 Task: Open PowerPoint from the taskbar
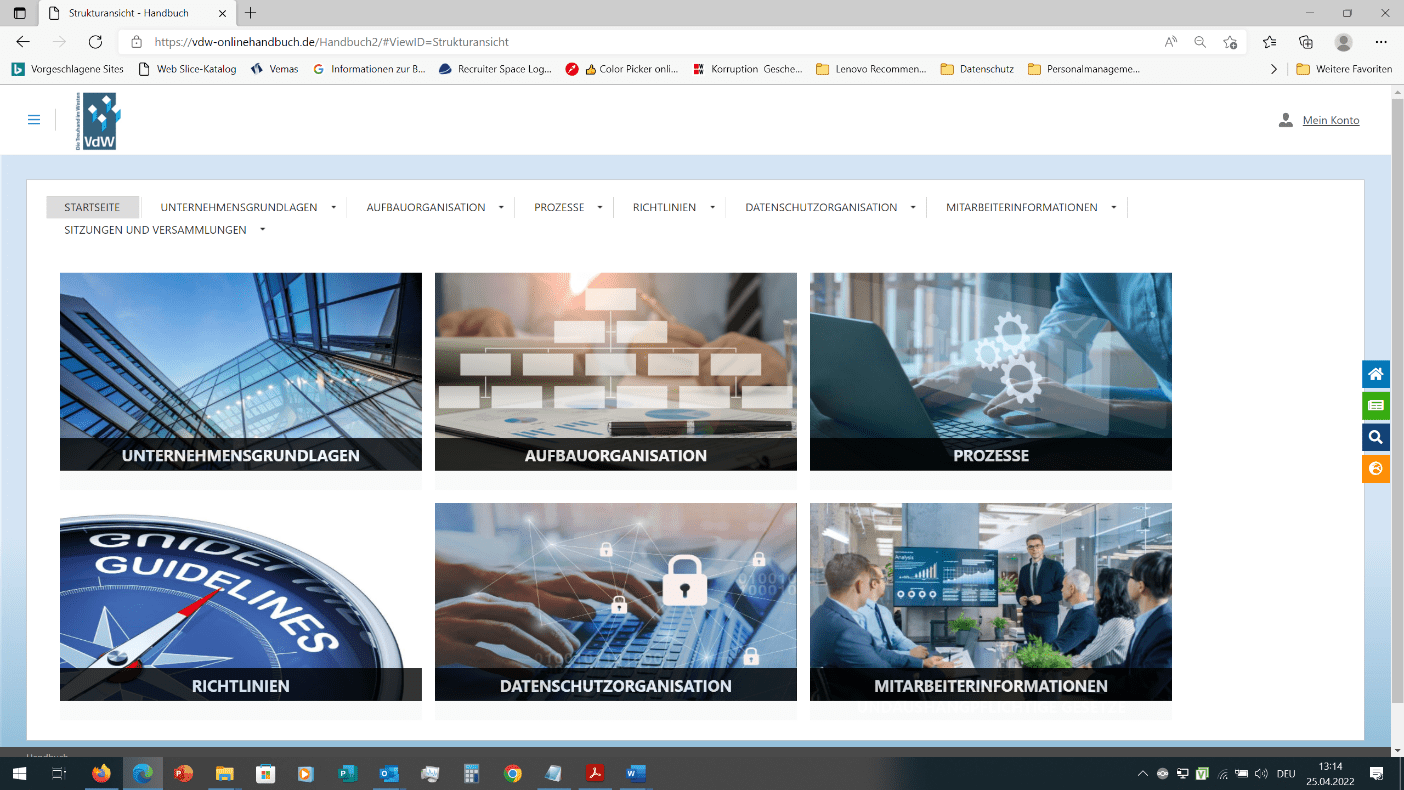[x=183, y=773]
